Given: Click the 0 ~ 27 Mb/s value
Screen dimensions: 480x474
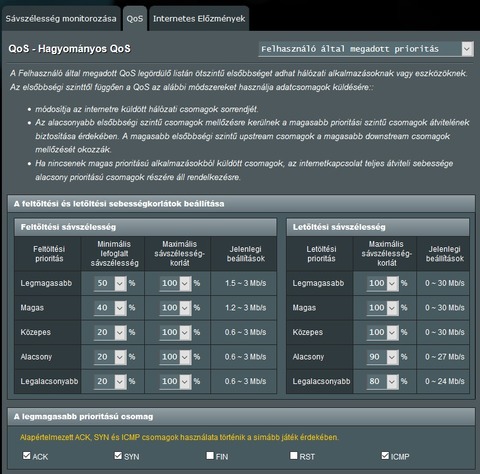Looking at the screenshot, I should (445, 357).
